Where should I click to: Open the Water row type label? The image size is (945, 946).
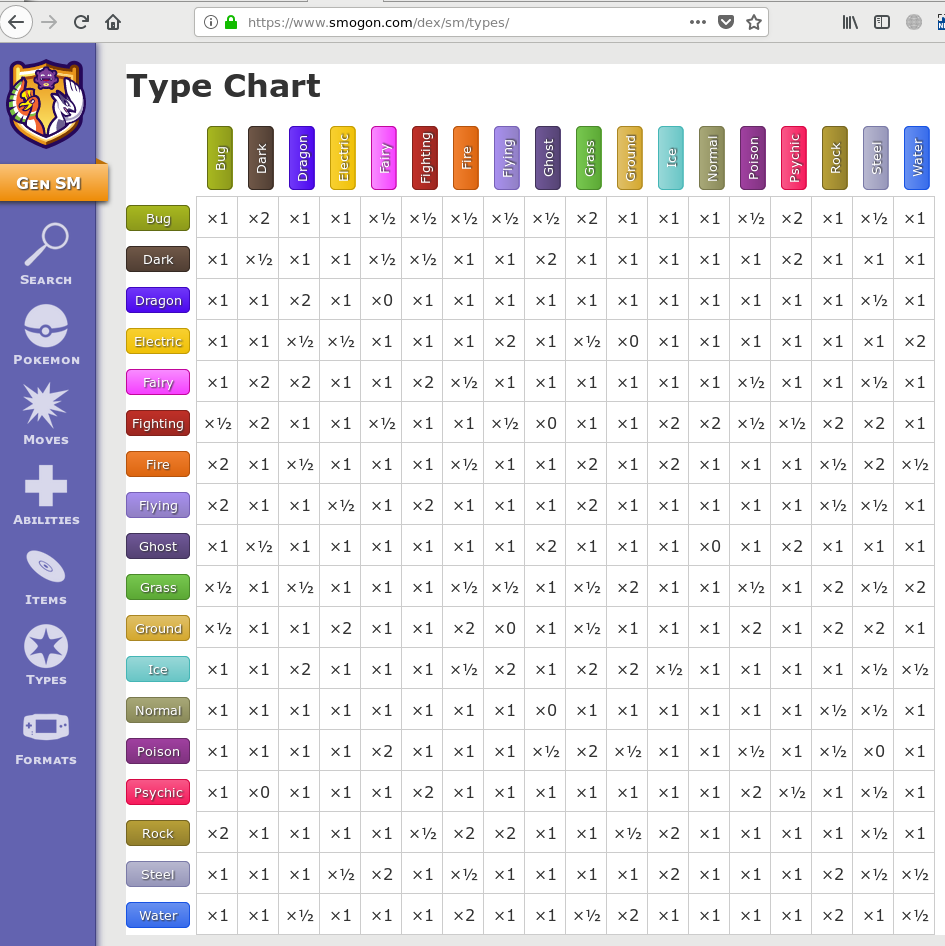158,916
